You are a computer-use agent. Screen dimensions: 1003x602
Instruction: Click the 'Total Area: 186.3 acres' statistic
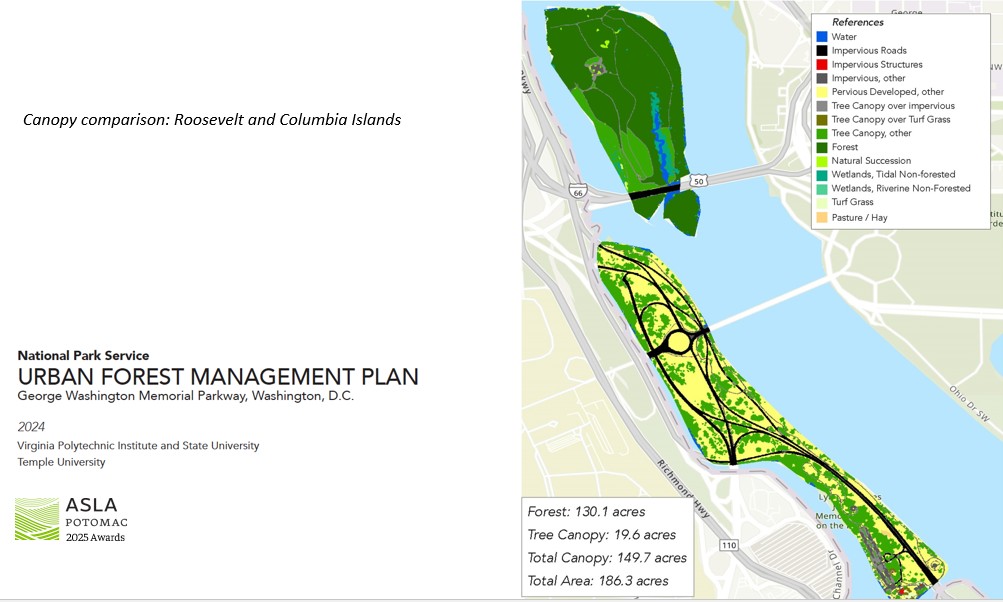tap(597, 581)
